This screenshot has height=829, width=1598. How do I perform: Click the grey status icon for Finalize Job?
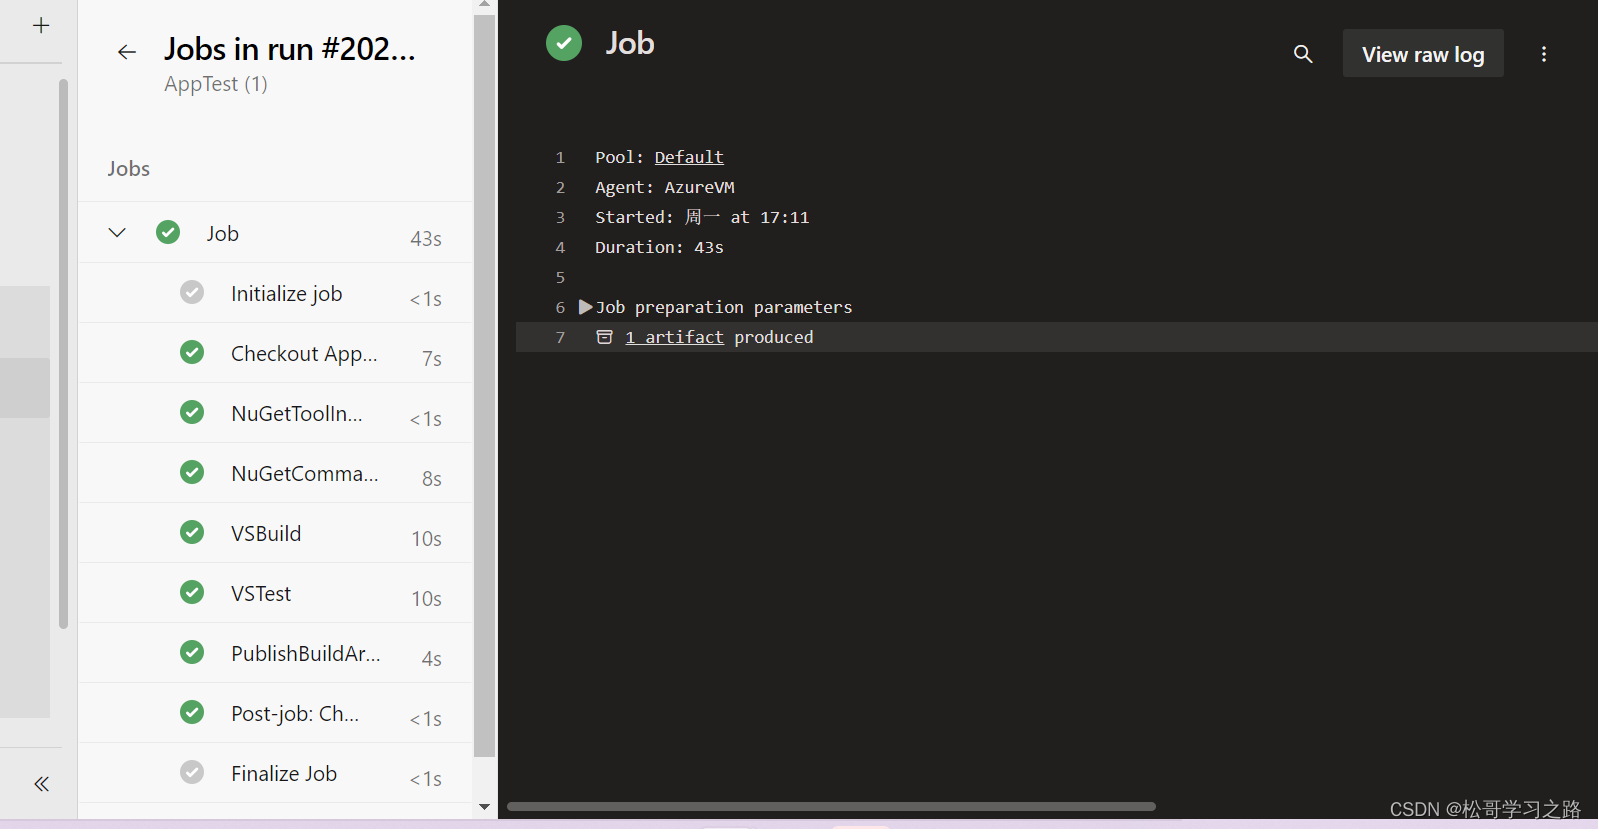[x=192, y=772]
